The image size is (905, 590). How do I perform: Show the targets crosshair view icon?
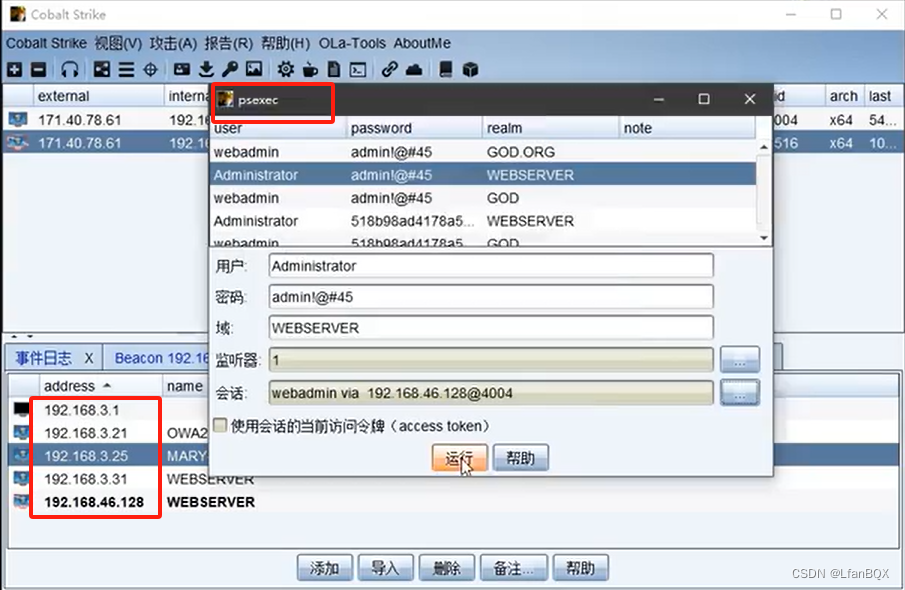(x=151, y=70)
